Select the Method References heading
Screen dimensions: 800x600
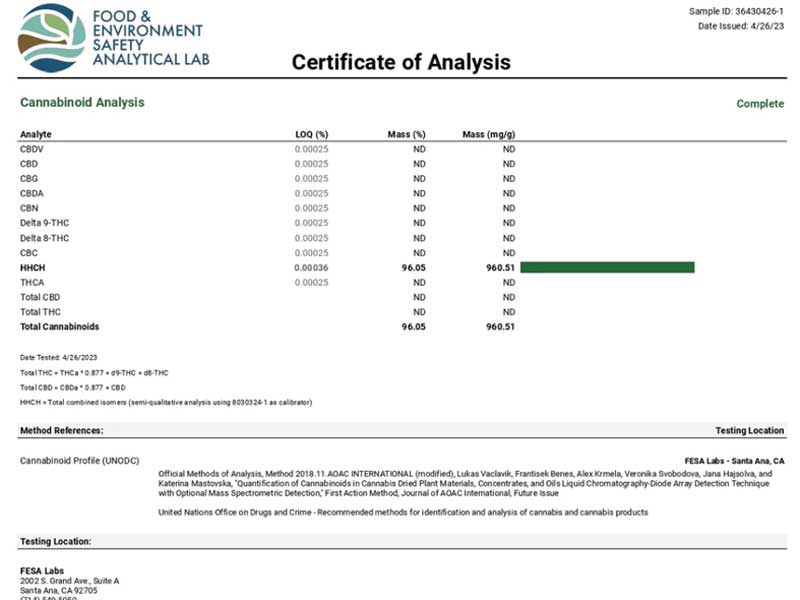[x=61, y=430]
